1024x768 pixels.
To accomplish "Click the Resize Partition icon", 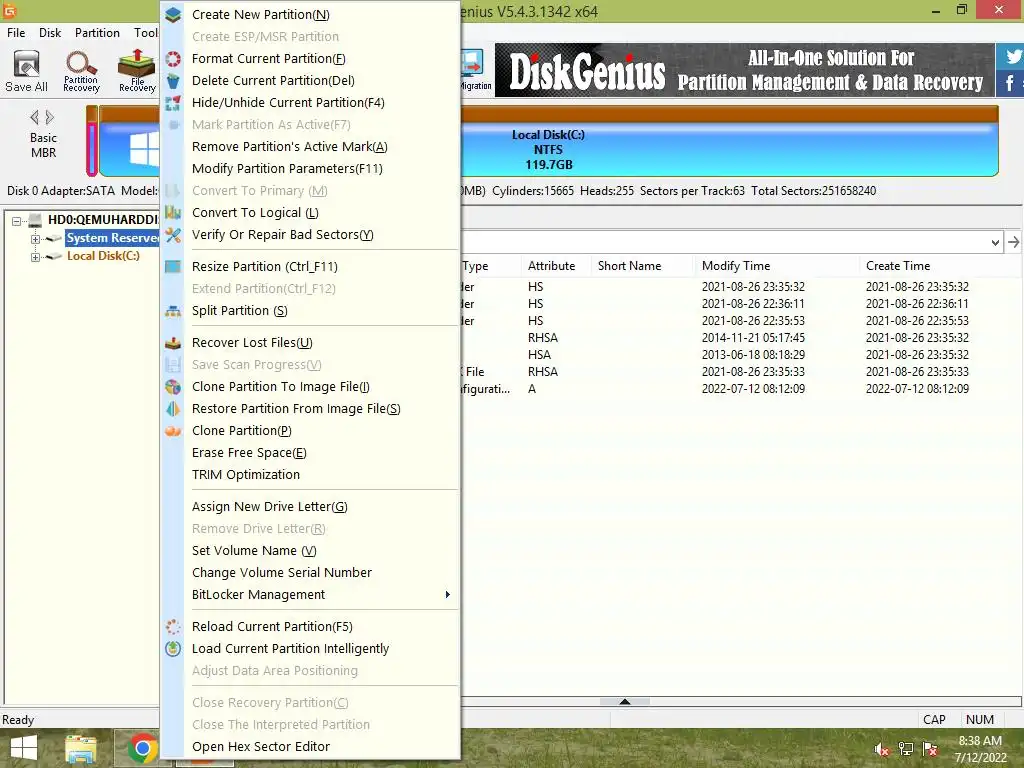I will pyautogui.click(x=173, y=266).
